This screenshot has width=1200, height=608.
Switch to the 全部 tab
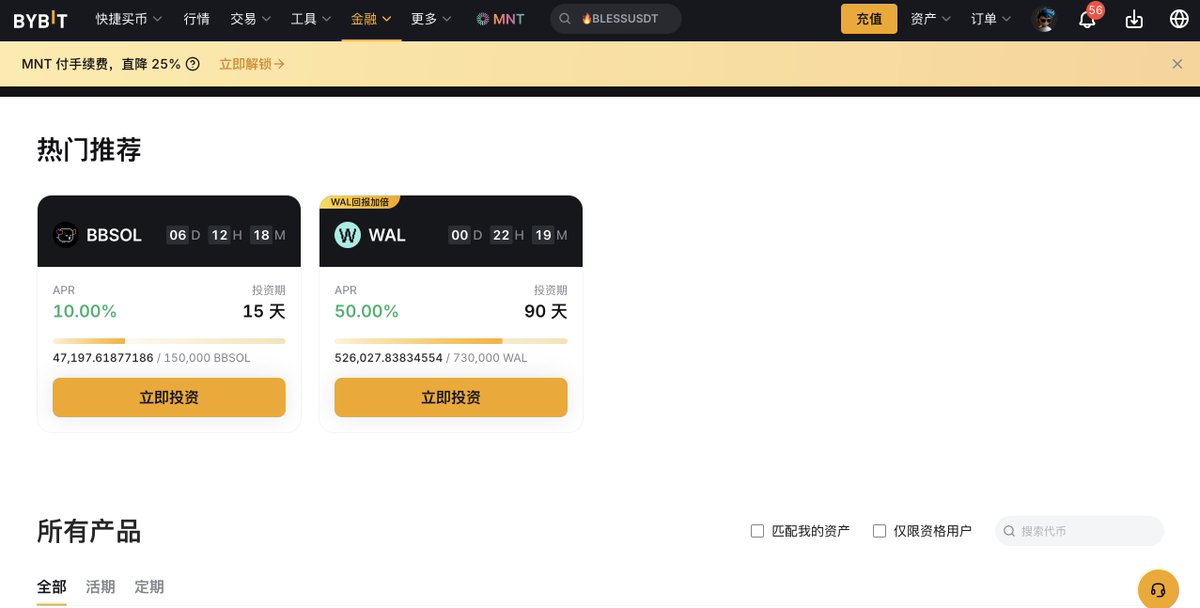(x=52, y=587)
